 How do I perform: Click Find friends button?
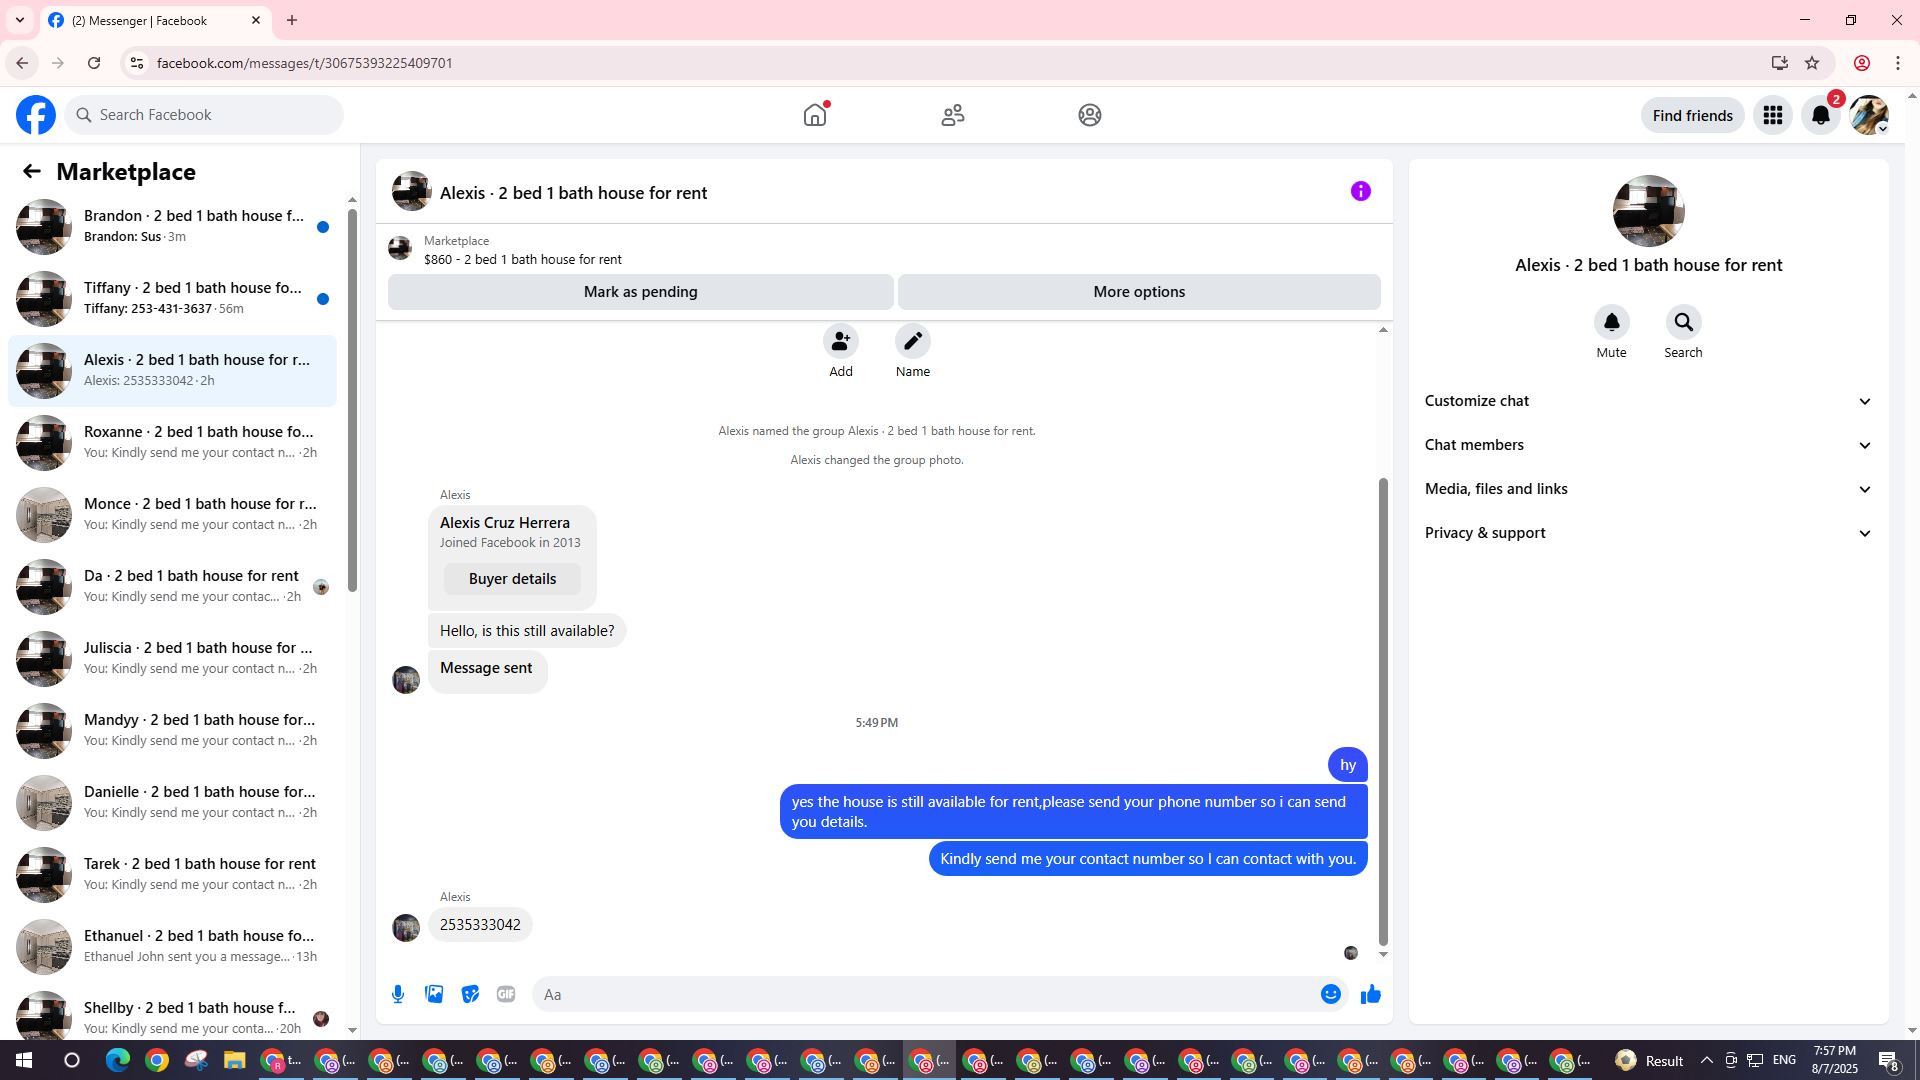coord(1692,115)
